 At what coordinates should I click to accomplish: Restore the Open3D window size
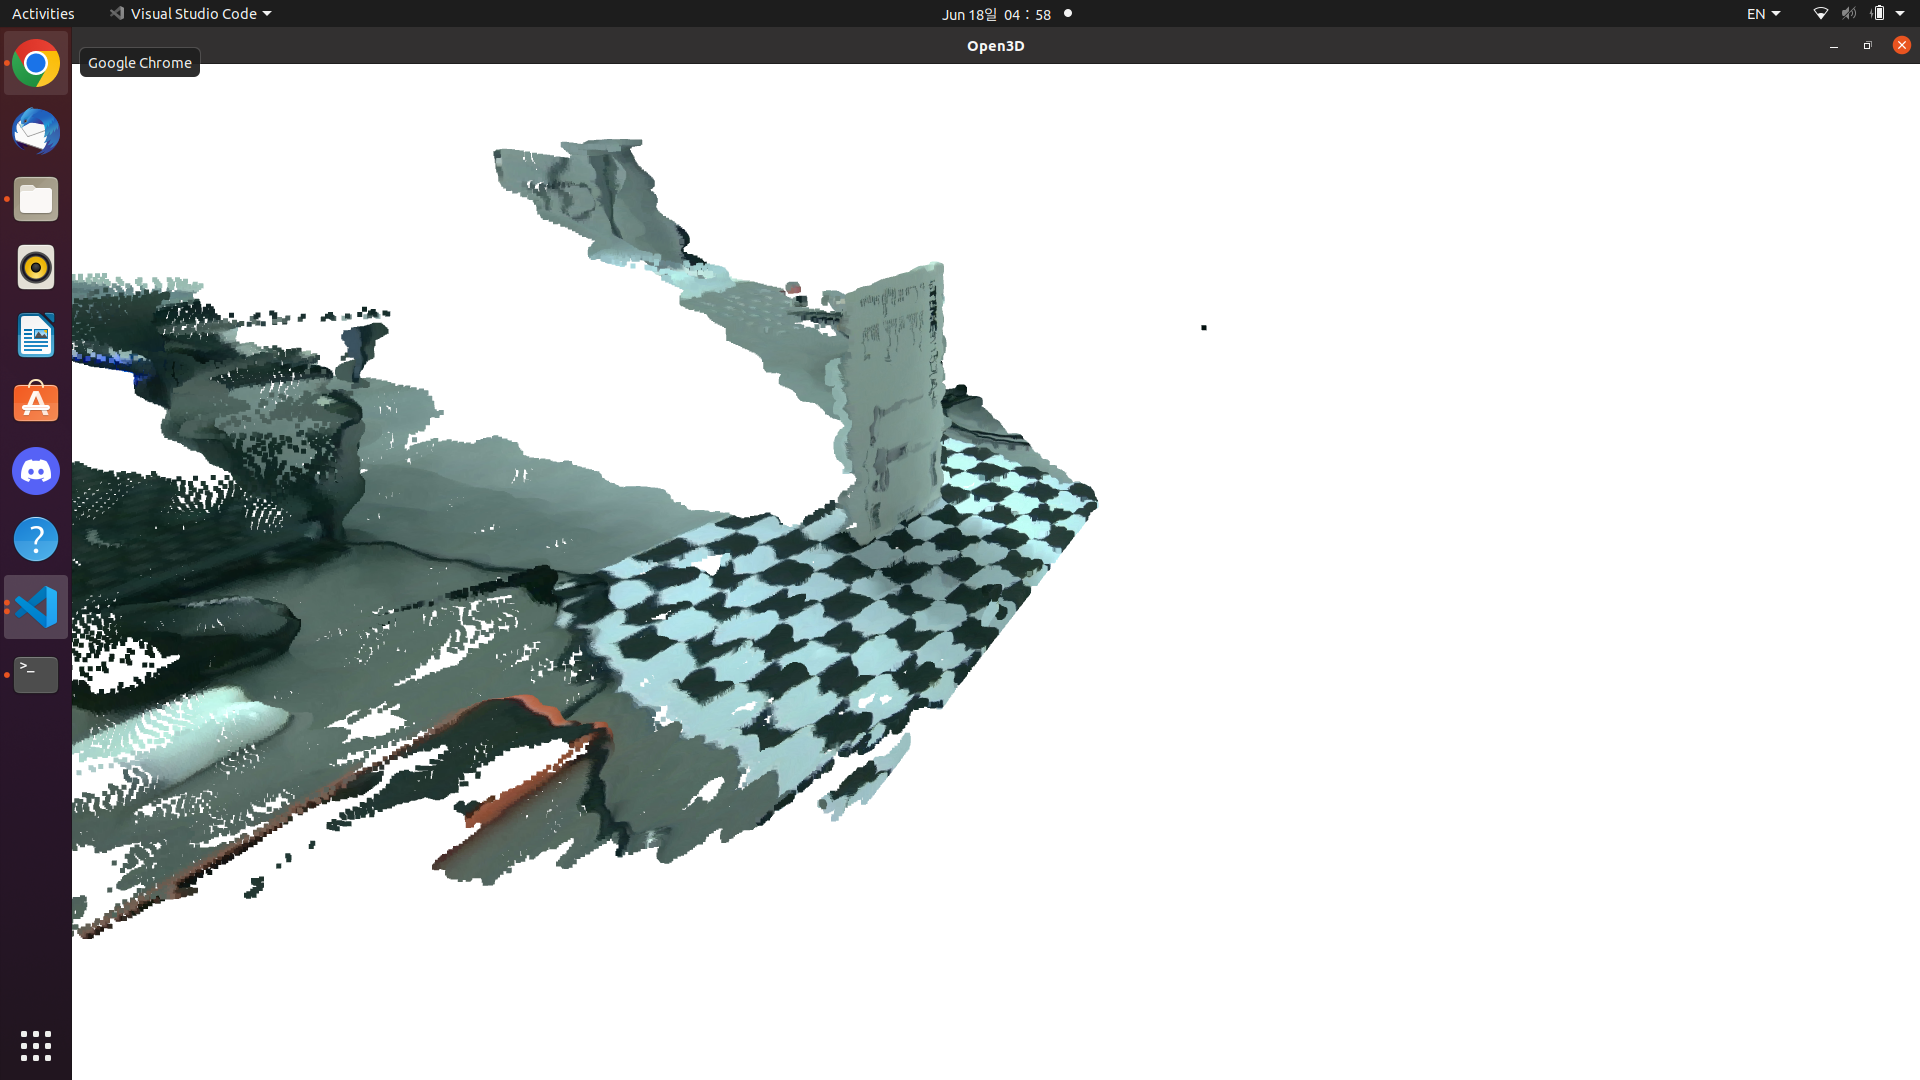point(1867,46)
